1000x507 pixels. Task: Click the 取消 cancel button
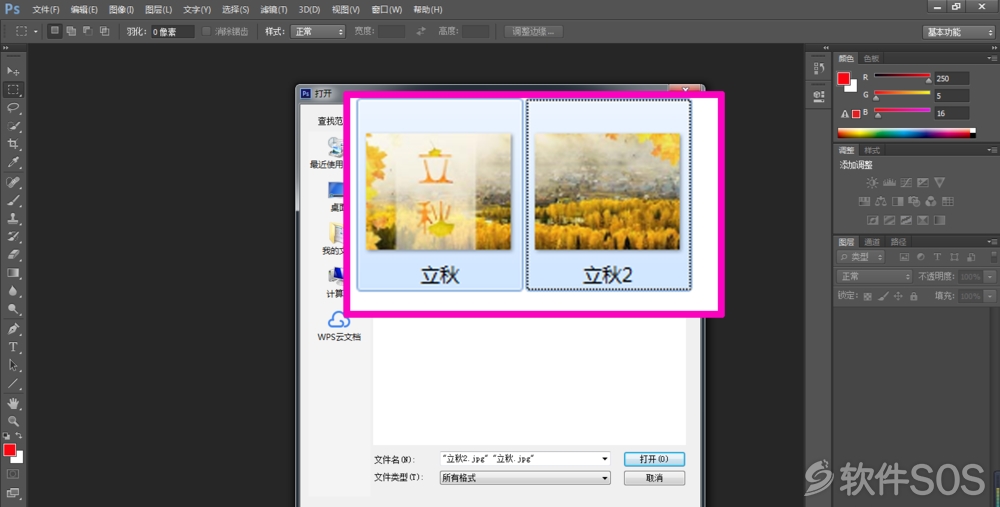point(654,478)
